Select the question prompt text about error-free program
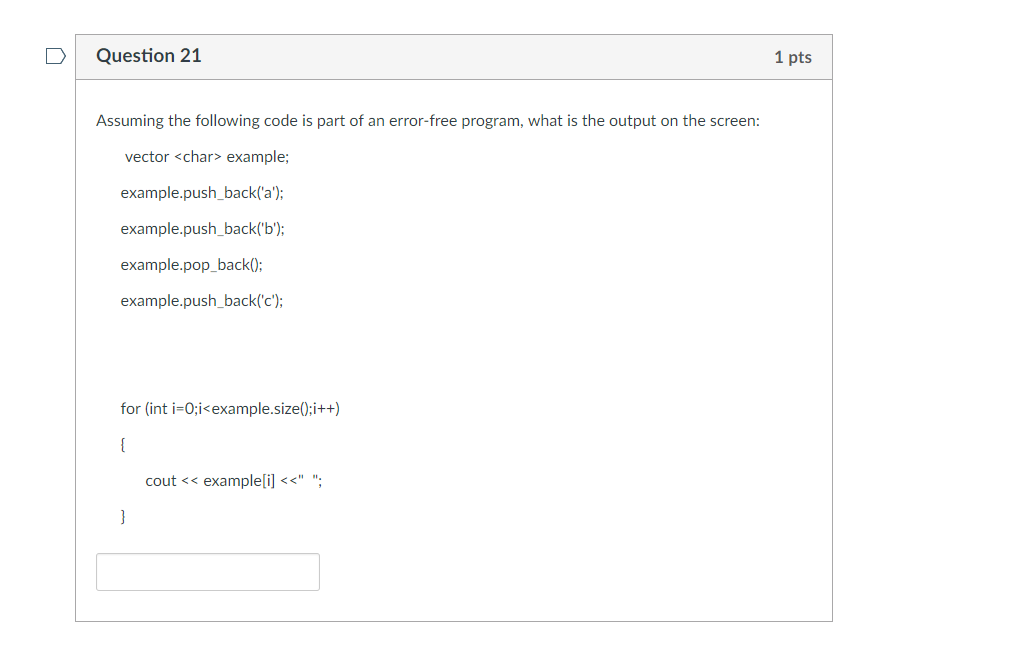 click(x=427, y=120)
